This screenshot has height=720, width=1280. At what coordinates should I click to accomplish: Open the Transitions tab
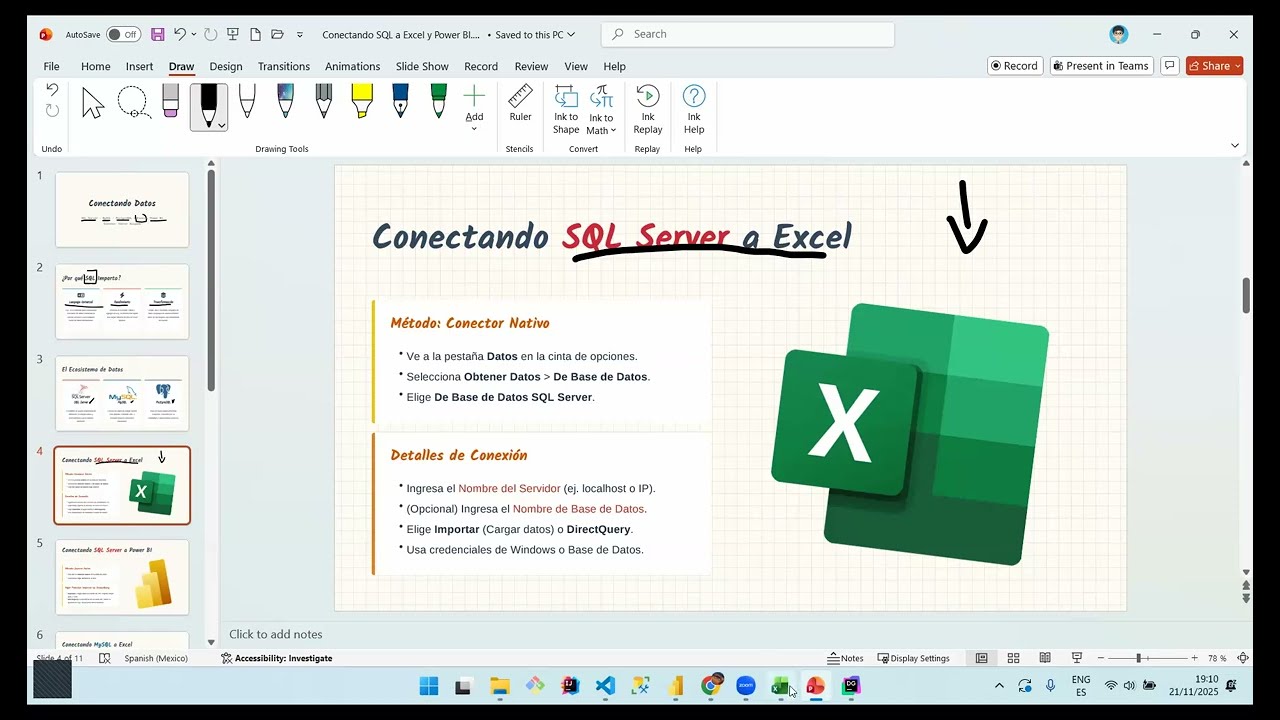tap(284, 66)
